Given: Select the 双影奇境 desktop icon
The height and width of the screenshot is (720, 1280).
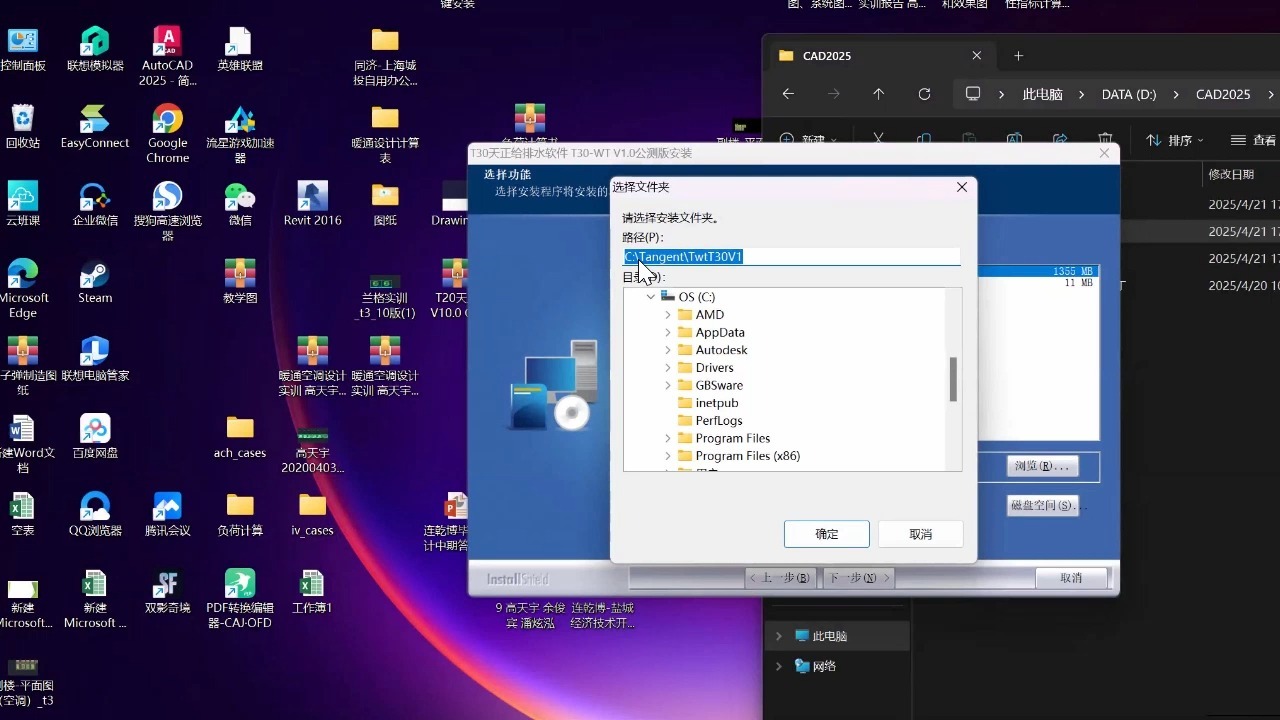Looking at the screenshot, I should [167, 591].
